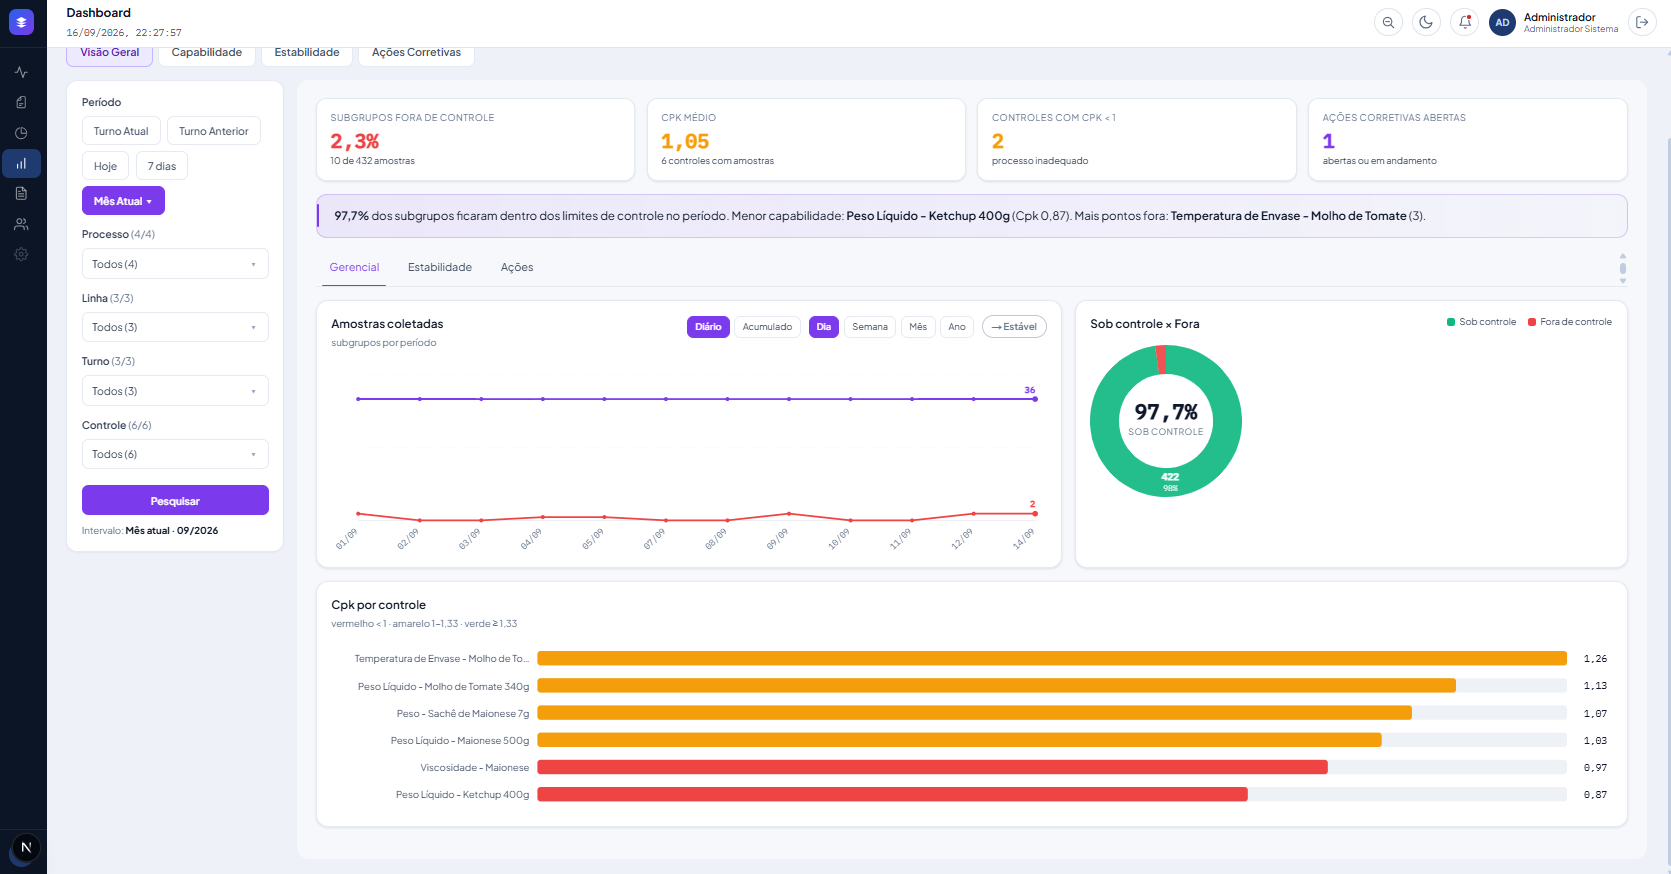Toggle dark mode with the moon icon

point(1426,22)
